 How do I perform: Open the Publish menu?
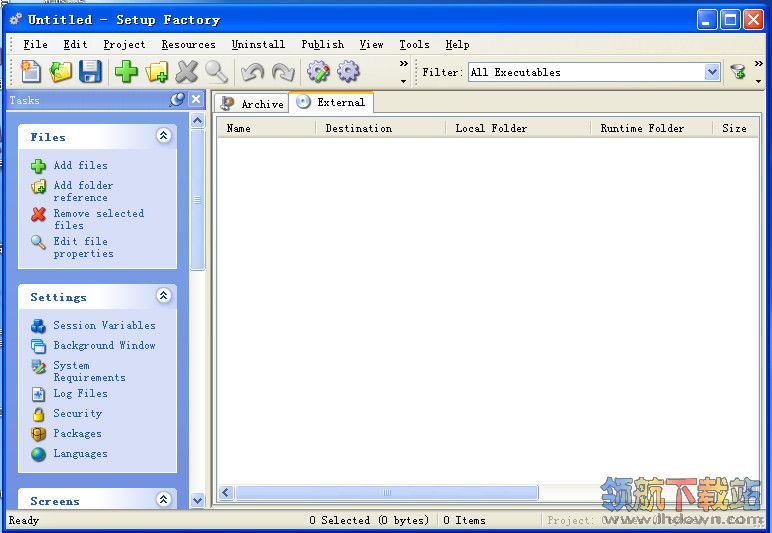[x=322, y=44]
